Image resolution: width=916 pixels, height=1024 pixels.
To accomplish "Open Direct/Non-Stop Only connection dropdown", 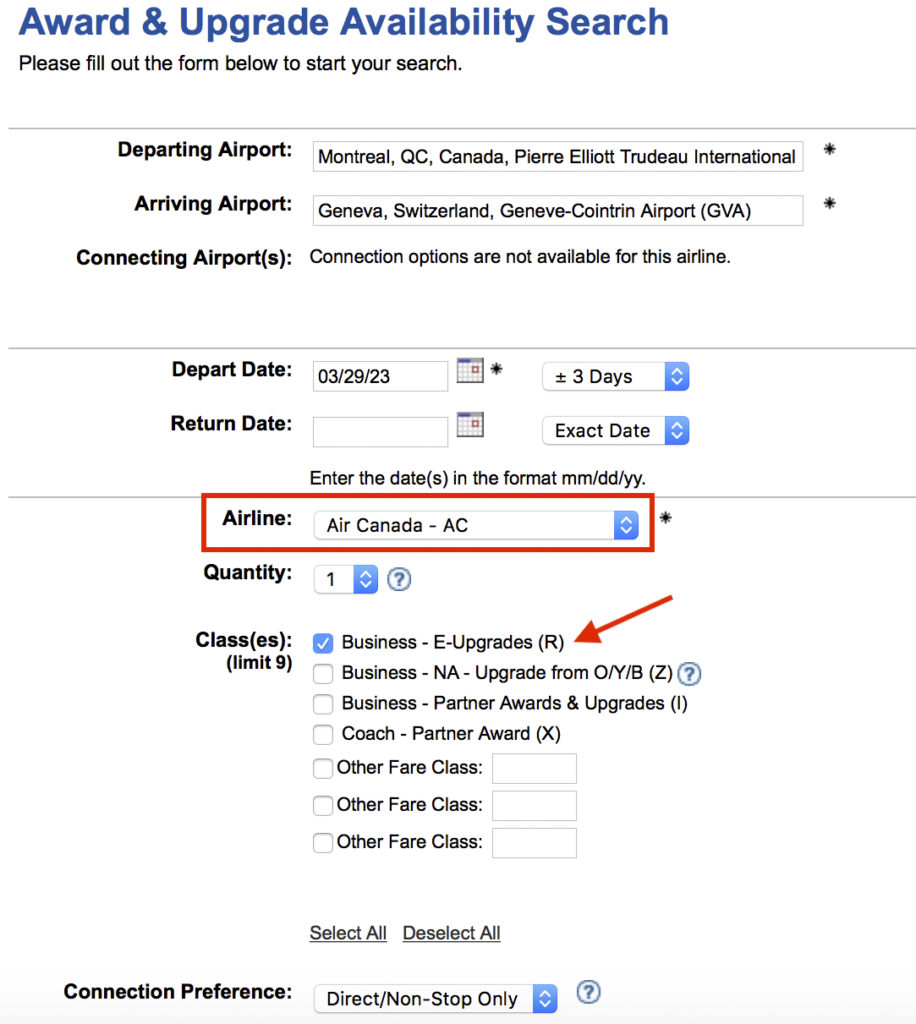I will point(434,998).
